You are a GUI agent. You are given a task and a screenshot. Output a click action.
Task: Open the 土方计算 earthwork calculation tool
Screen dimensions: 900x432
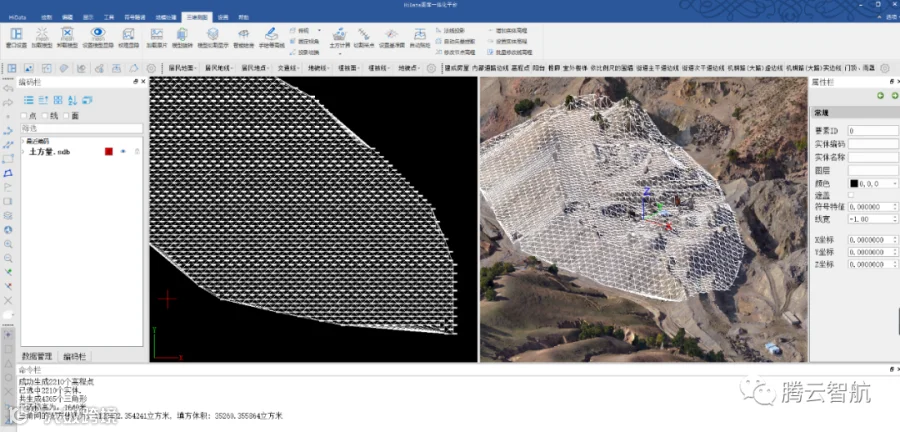[339, 37]
